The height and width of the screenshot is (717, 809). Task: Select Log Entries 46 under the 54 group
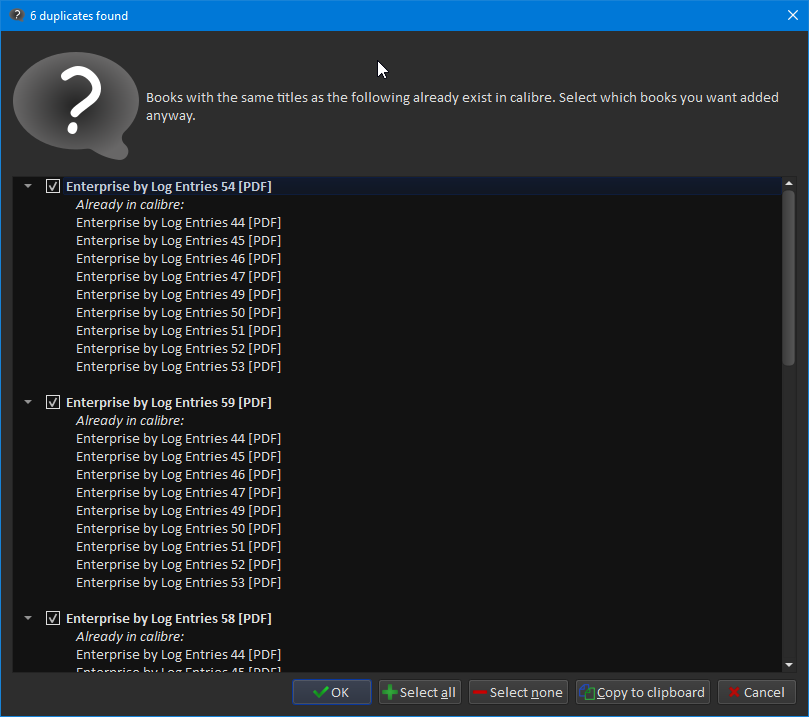click(x=179, y=258)
